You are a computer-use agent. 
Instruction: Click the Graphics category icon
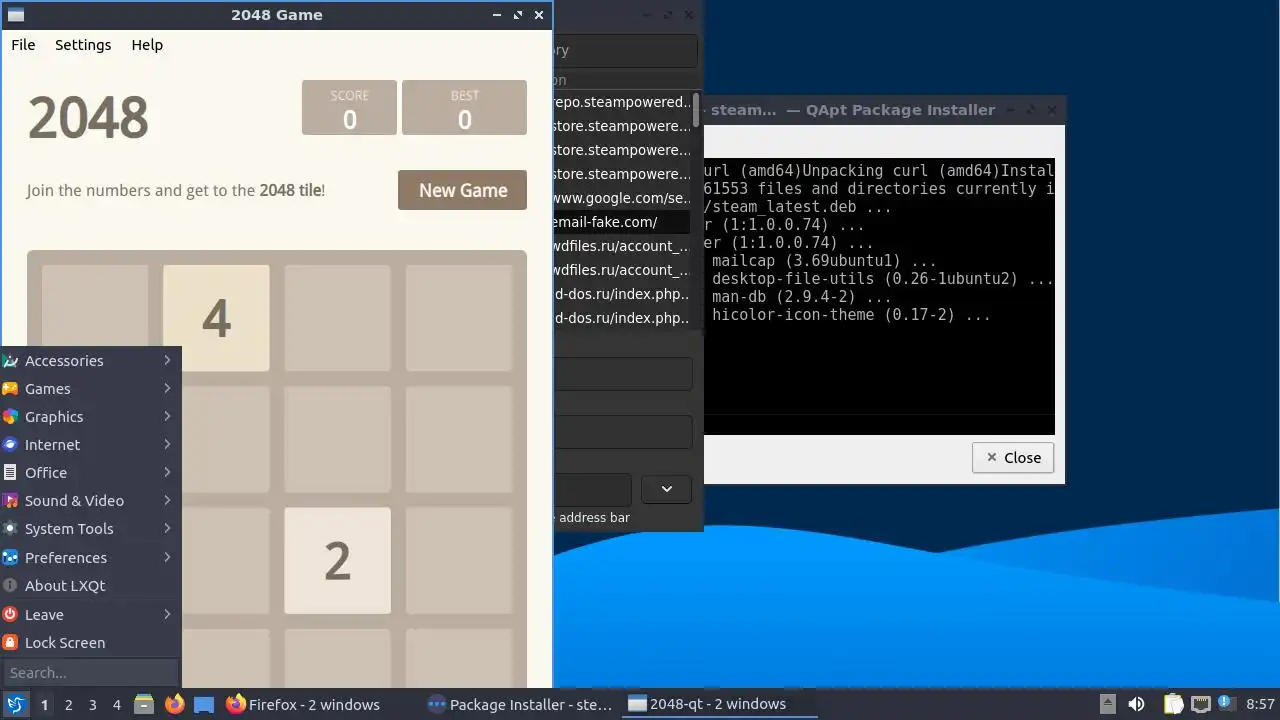click(x=10, y=417)
